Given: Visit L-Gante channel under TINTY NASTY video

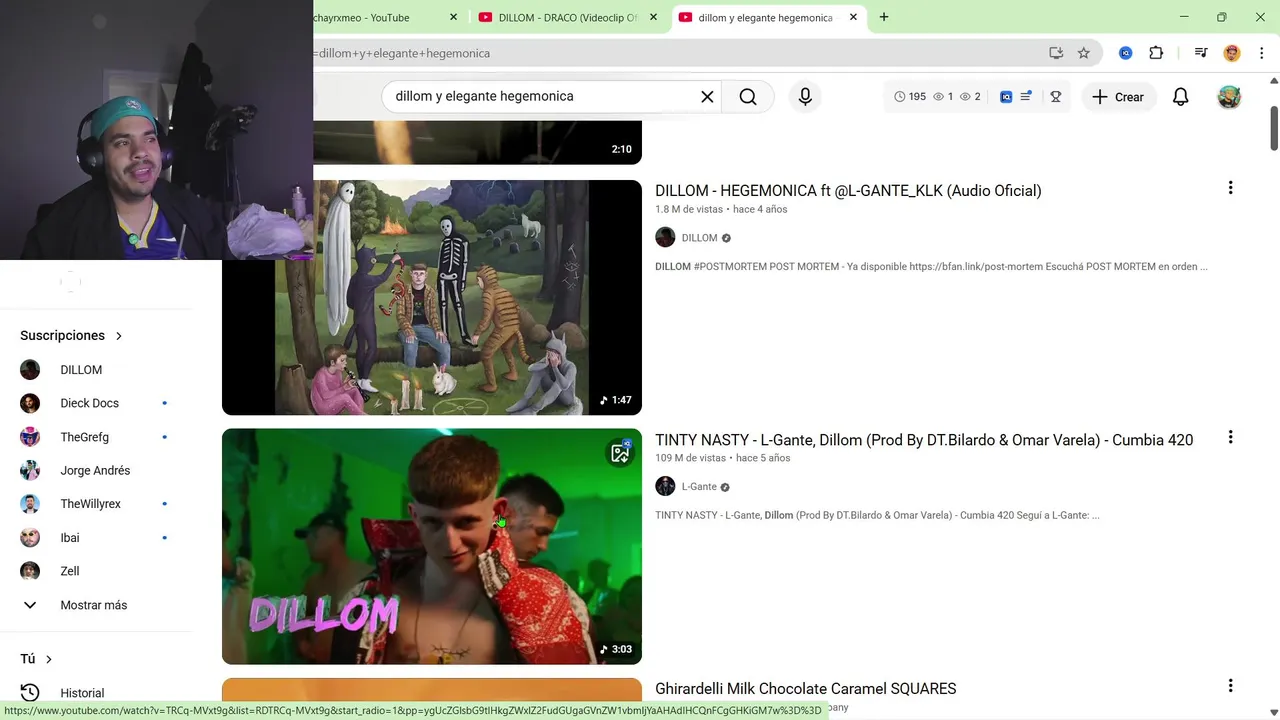Looking at the screenshot, I should 699,487.
